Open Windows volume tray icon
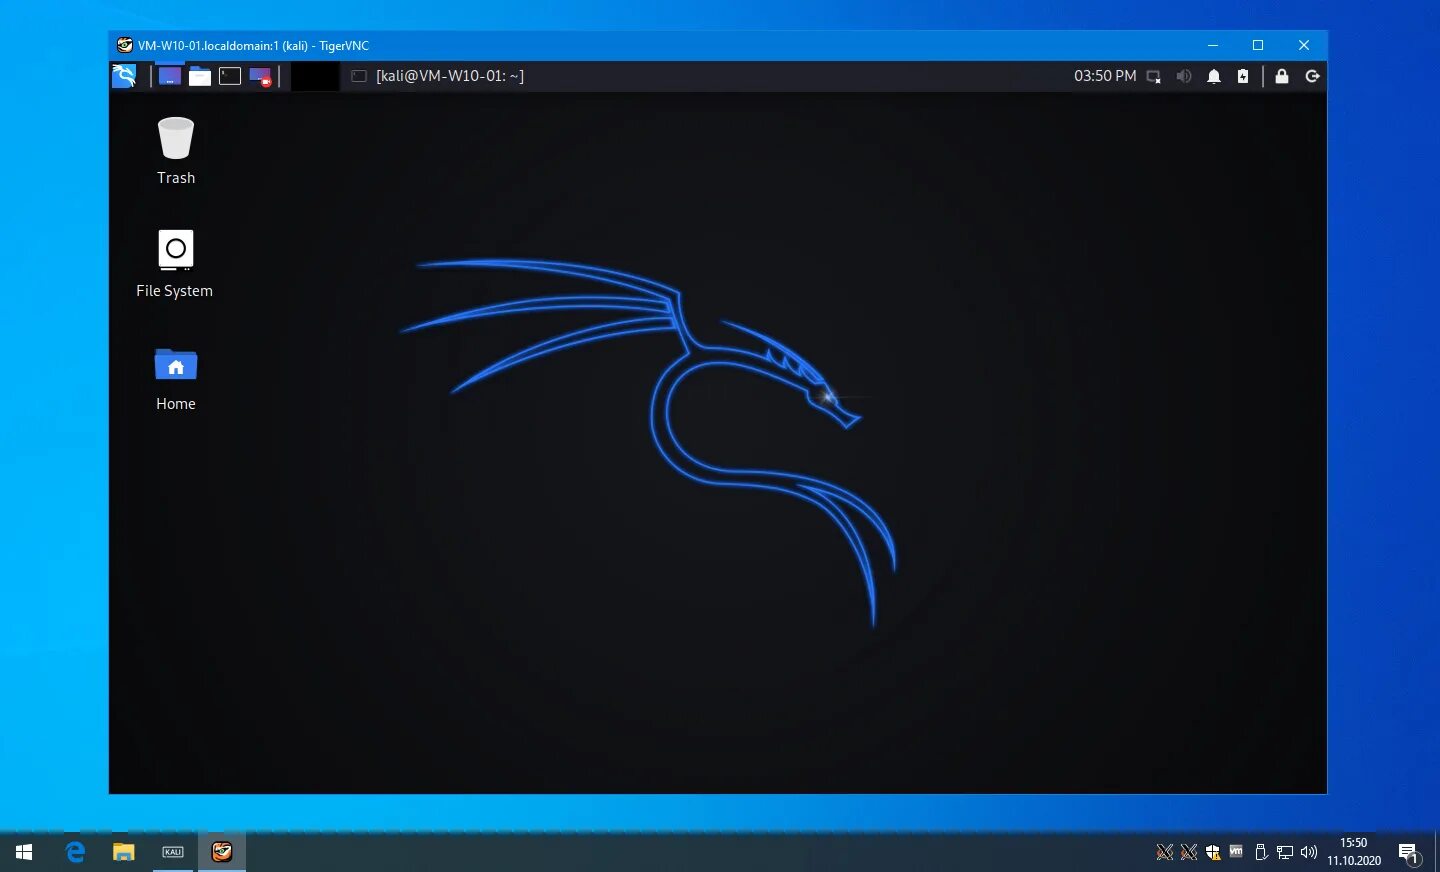Screen dimensions: 1440x872 [1309, 852]
